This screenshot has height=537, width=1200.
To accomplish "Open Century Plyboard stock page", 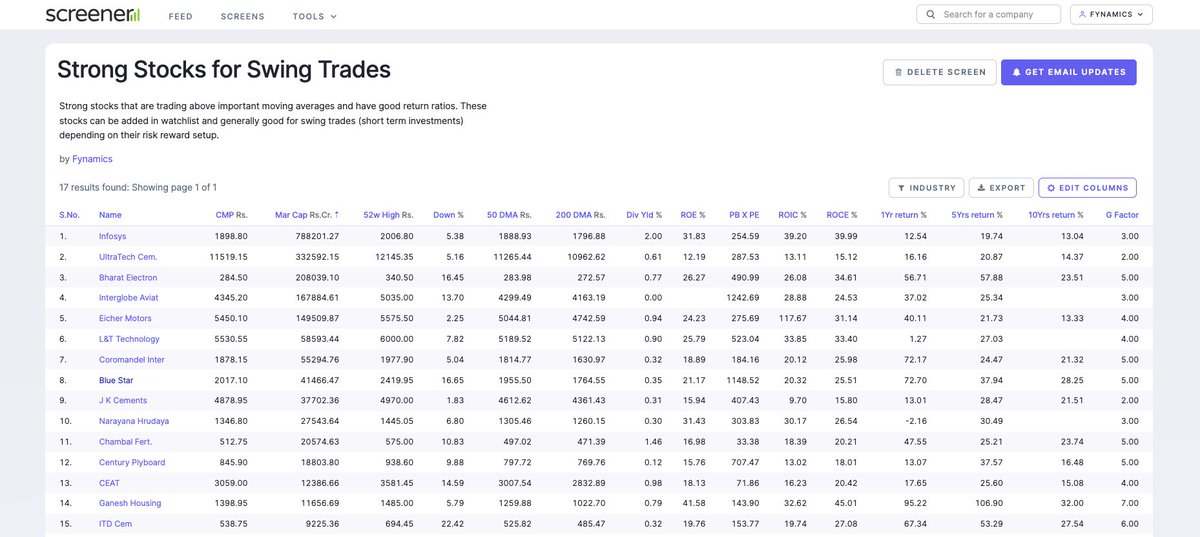I will (x=132, y=462).
